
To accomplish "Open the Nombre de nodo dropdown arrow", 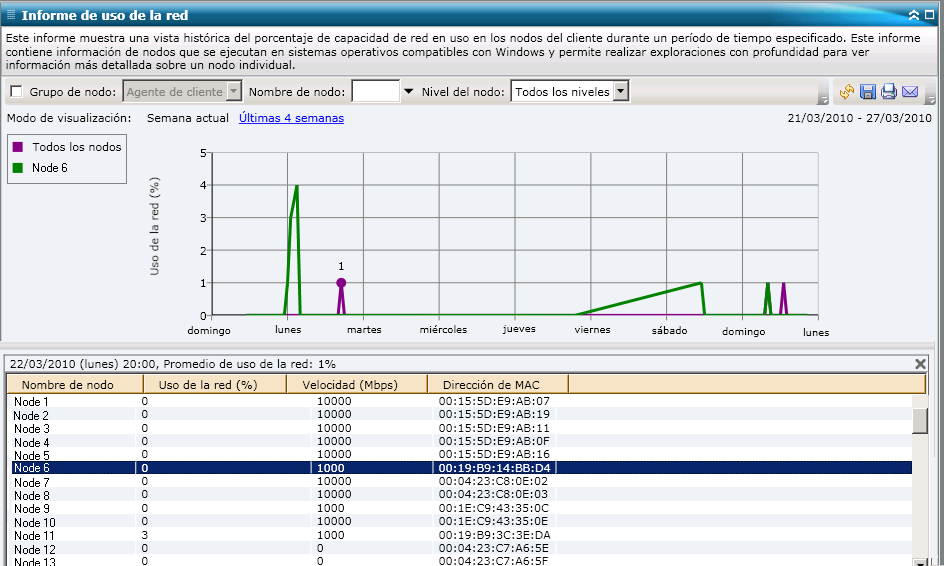I will point(408,92).
